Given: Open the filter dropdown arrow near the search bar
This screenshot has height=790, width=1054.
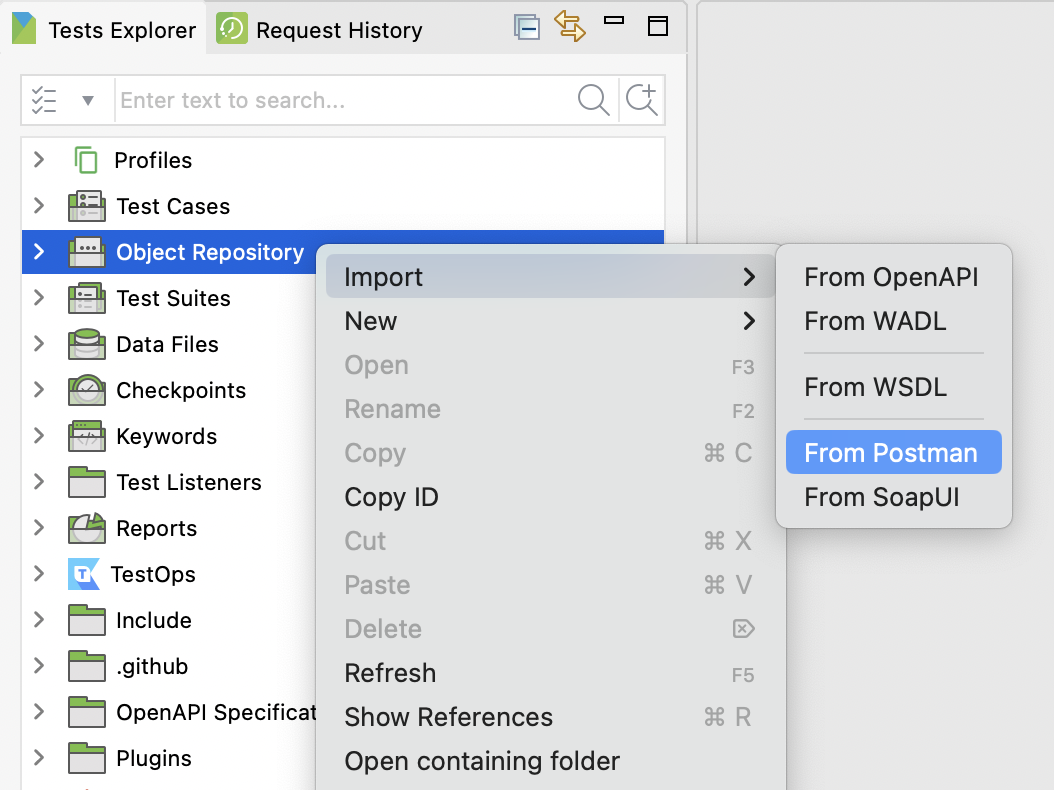Looking at the screenshot, I should pos(88,100).
